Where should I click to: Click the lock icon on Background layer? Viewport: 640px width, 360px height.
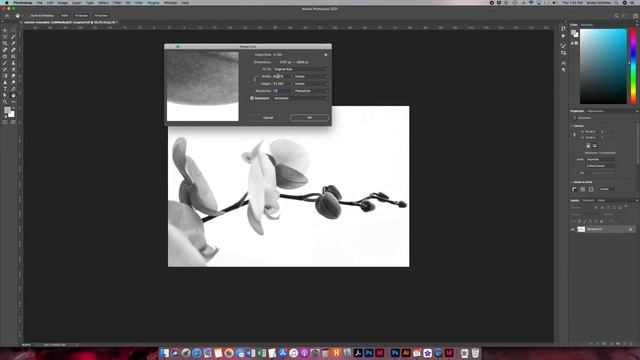tap(630, 229)
